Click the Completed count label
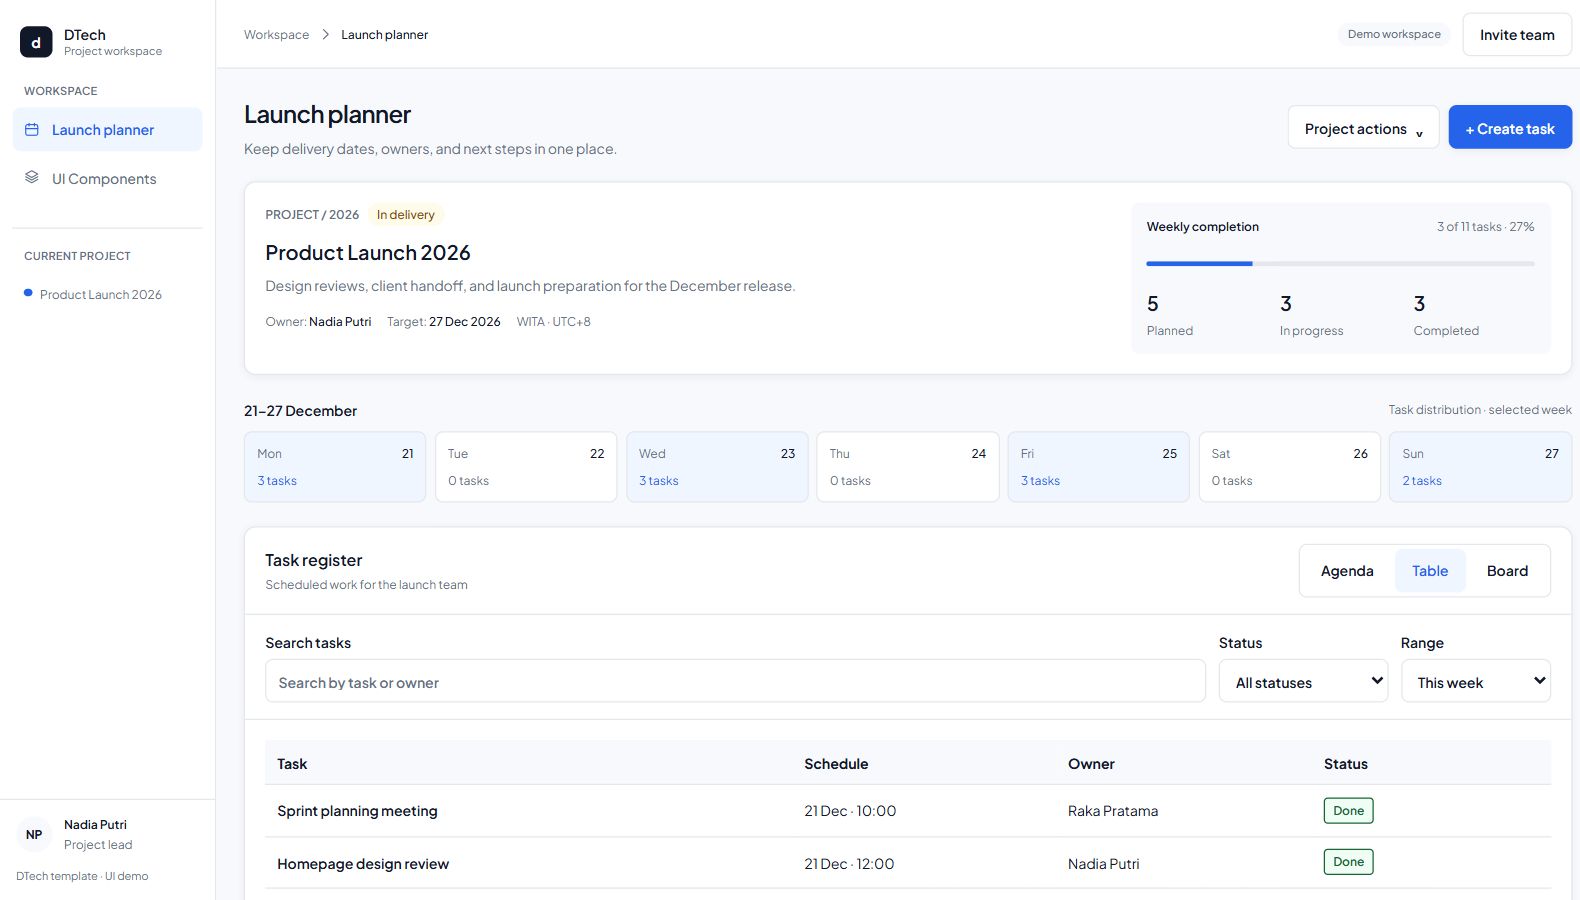This screenshot has height=900, width=1580. pos(1446,331)
